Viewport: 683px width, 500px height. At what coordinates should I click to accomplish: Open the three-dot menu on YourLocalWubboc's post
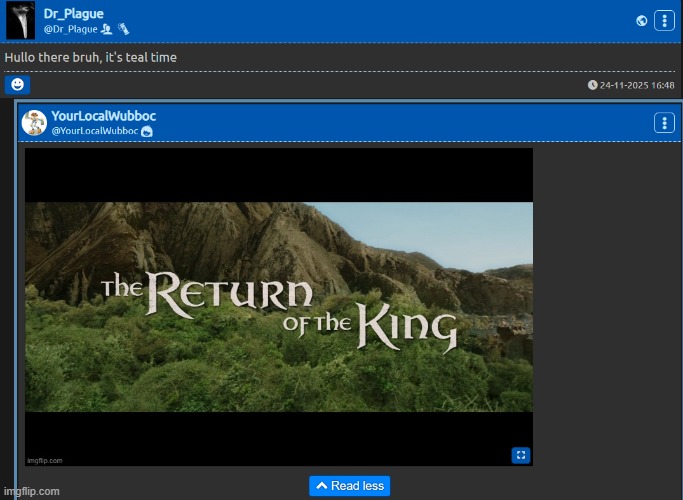[665, 123]
